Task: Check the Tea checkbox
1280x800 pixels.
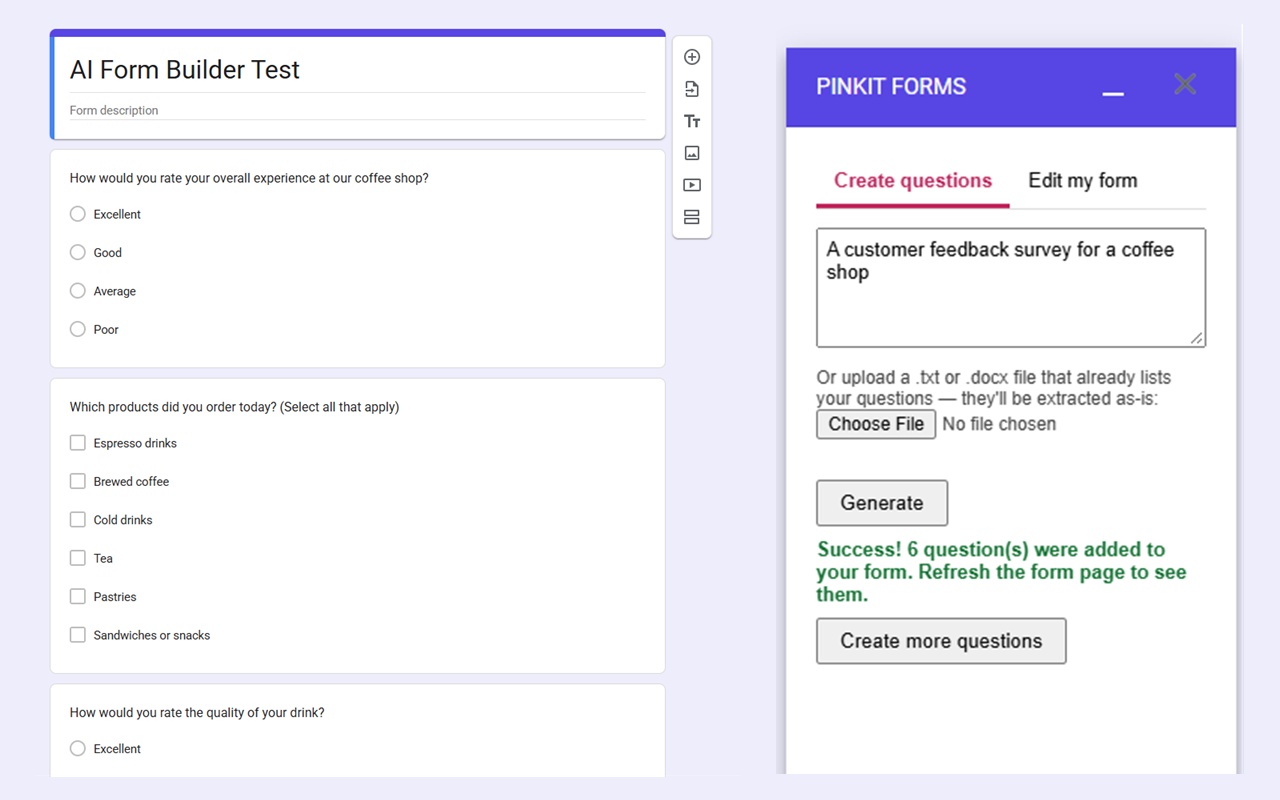Action: (x=78, y=558)
